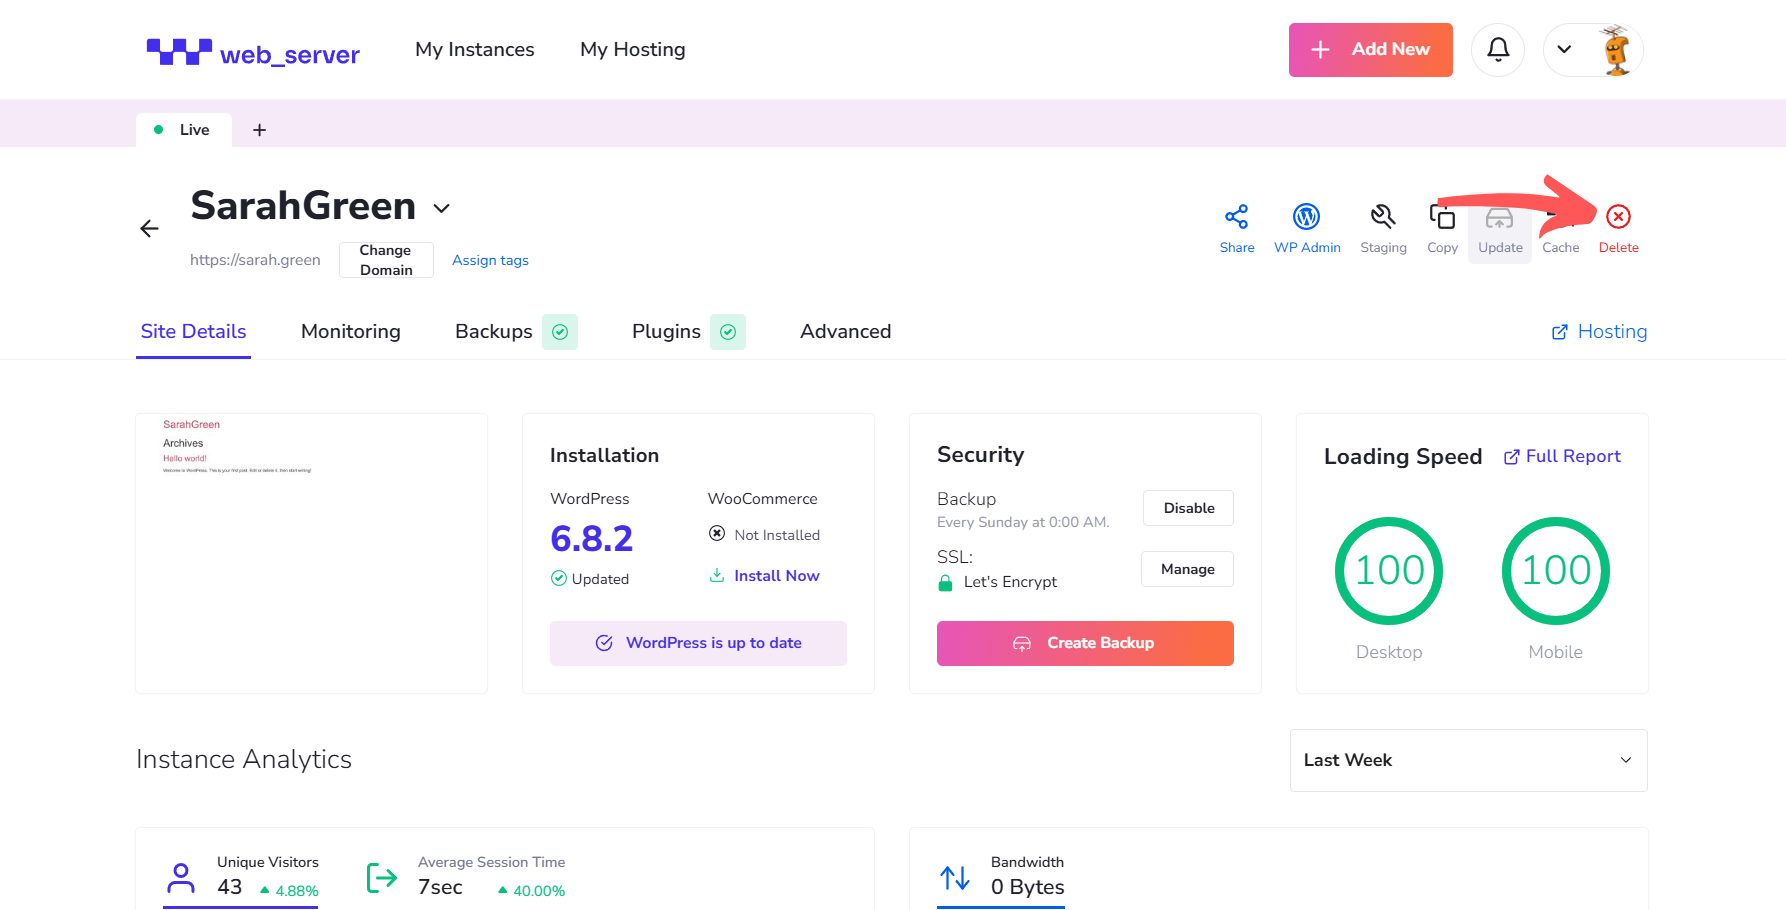
Task: Open notifications bell
Action: (1498, 50)
